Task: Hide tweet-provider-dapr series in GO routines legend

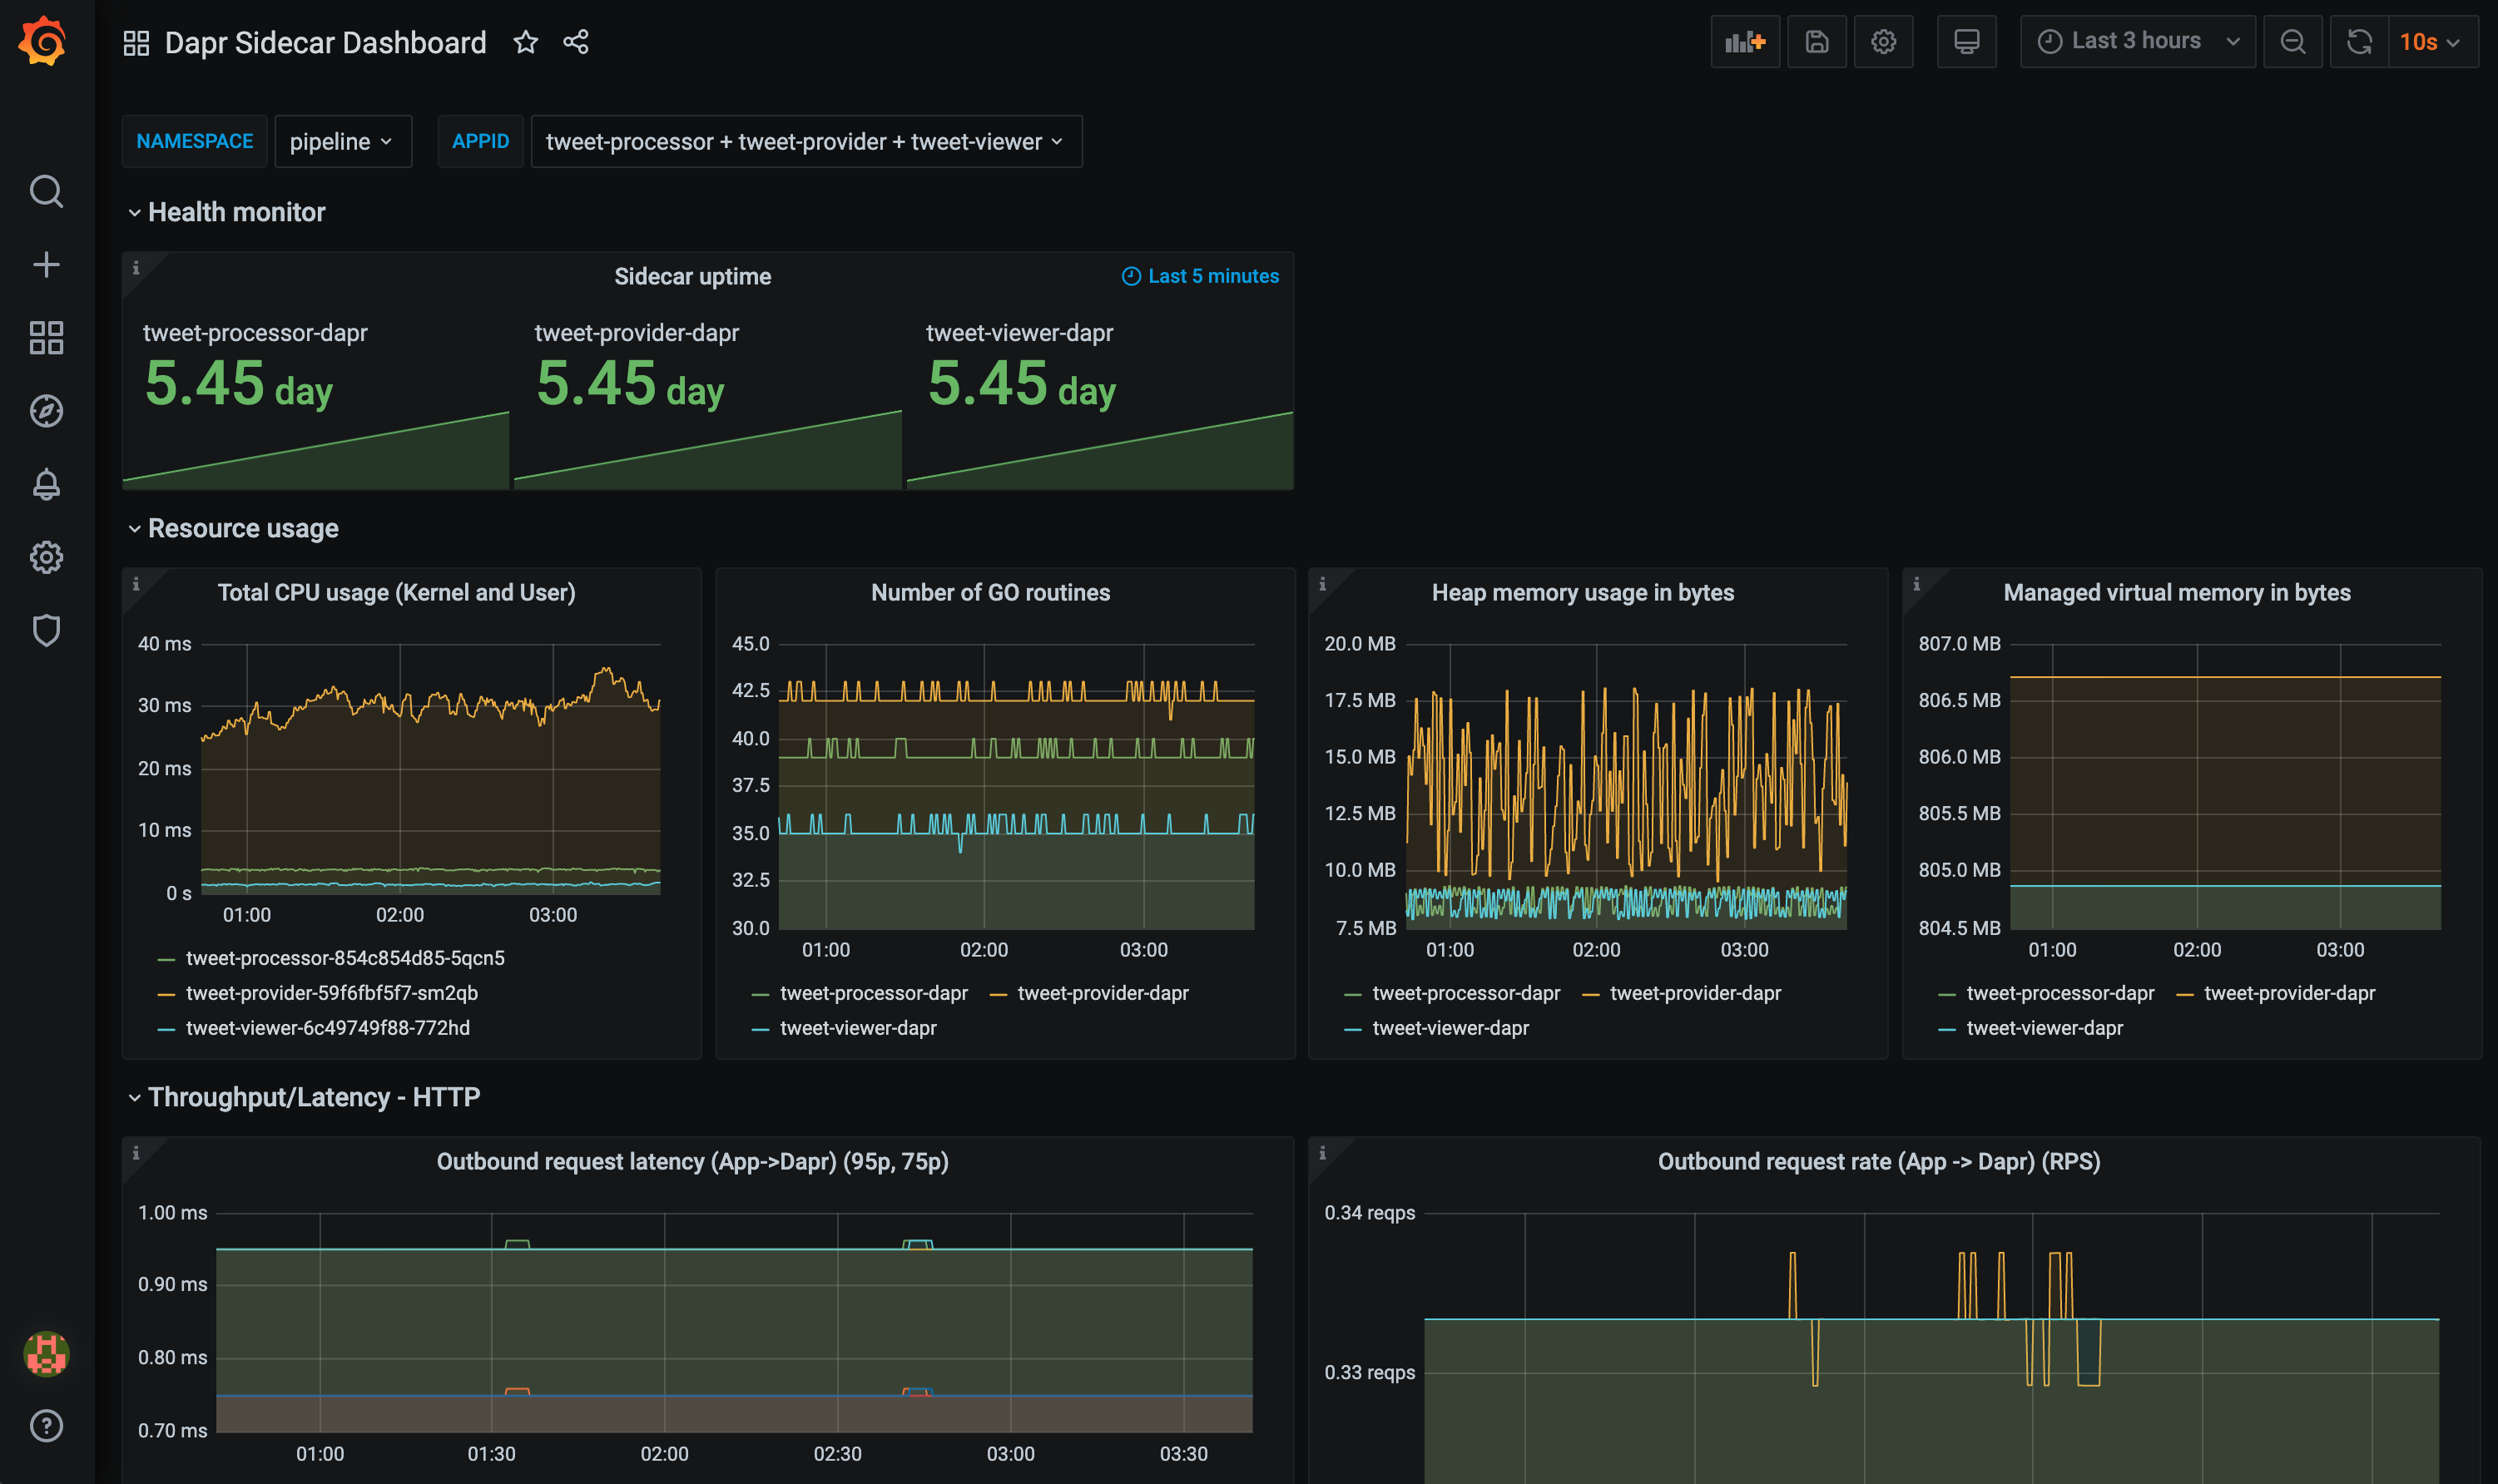Action: (1103, 992)
